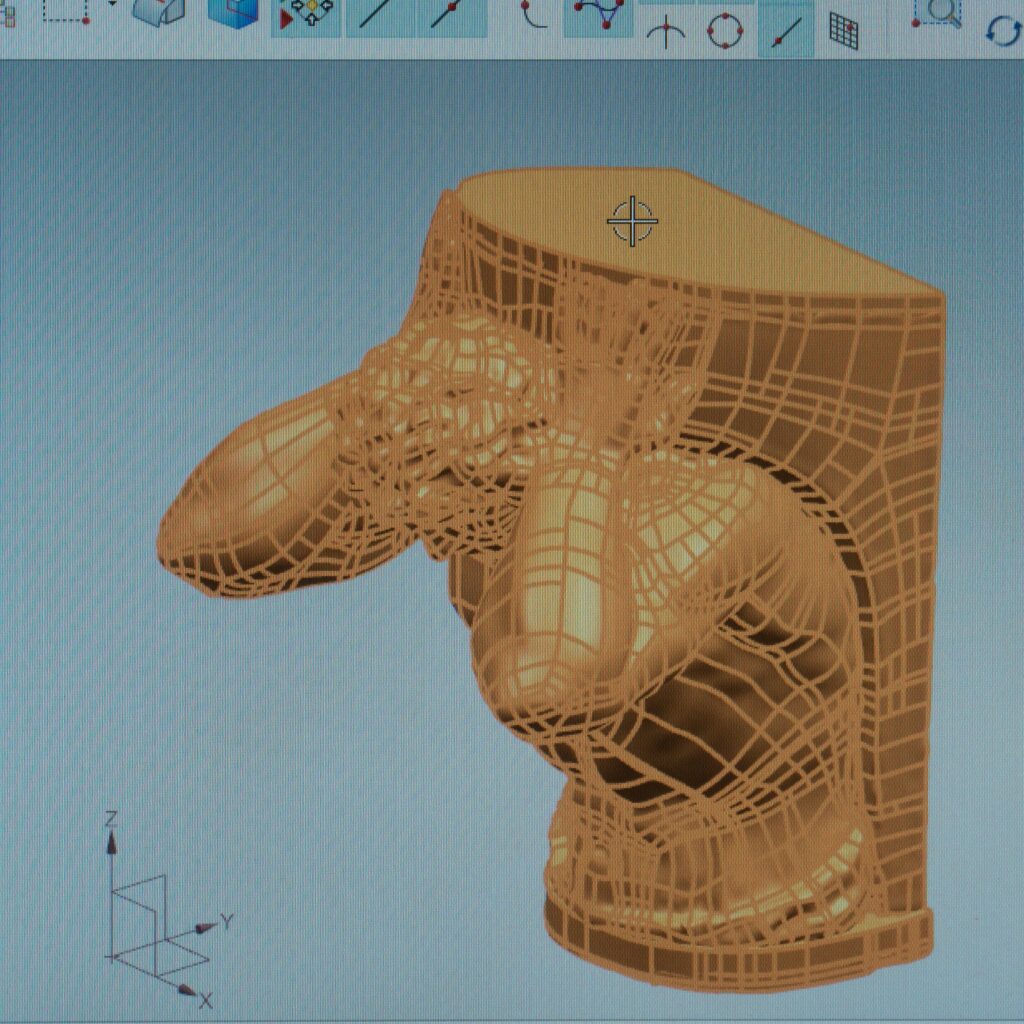1024x1024 pixels.
Task: Click the X axis arrow on the triad
Action: (x=190, y=992)
